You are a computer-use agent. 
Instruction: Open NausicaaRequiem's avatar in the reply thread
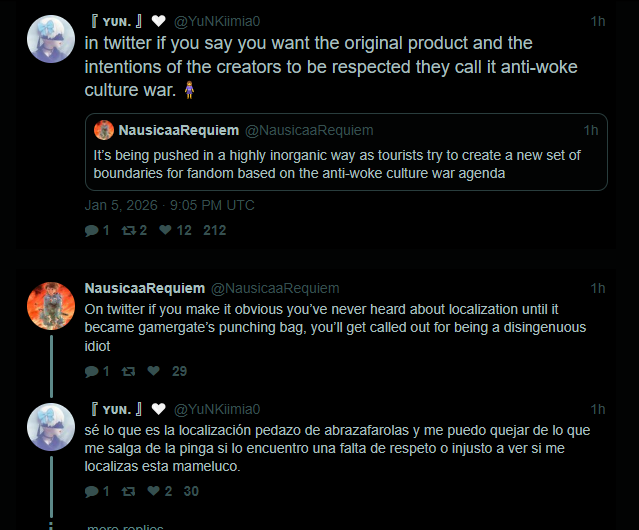[x=51, y=306]
